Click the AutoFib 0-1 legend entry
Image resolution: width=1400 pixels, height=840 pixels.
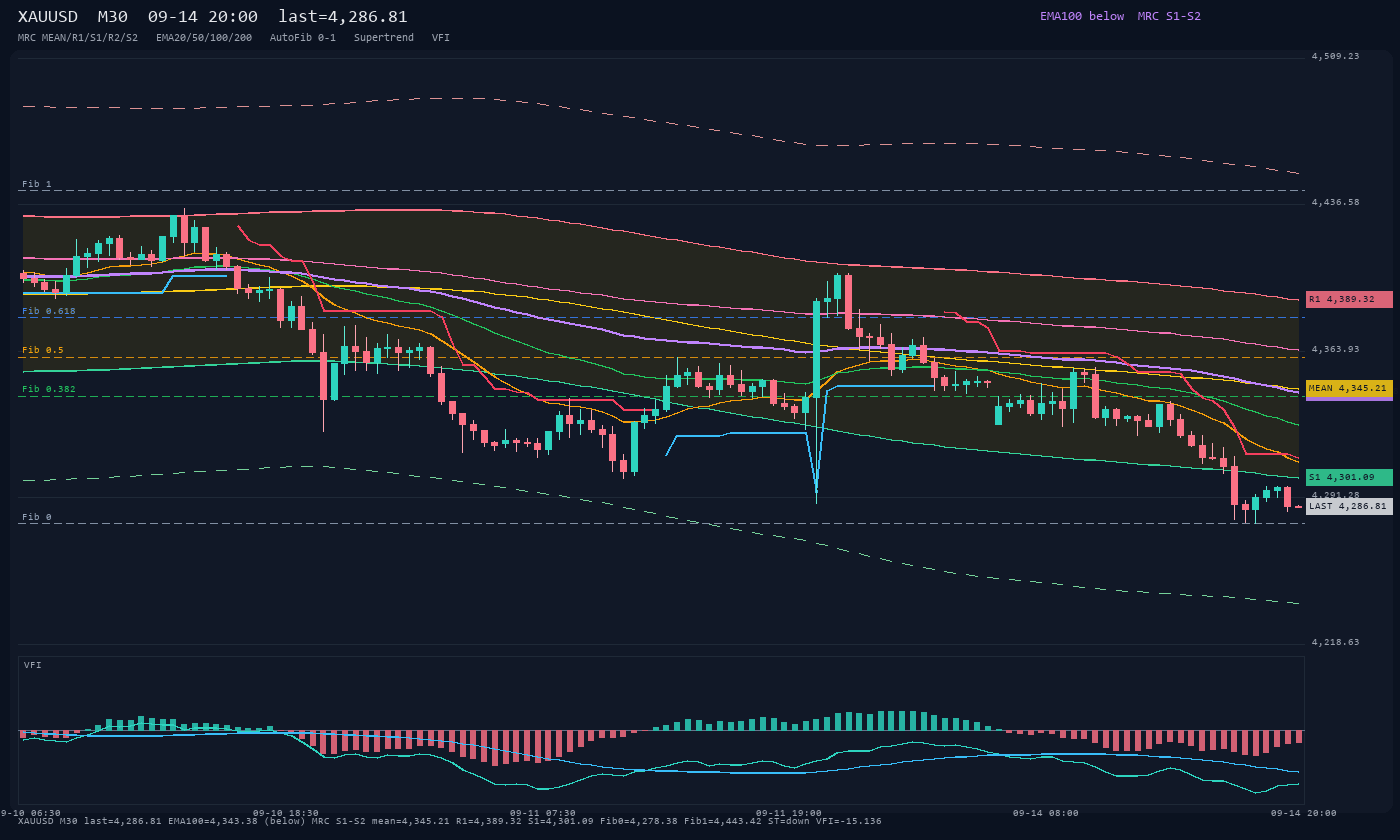coord(303,37)
